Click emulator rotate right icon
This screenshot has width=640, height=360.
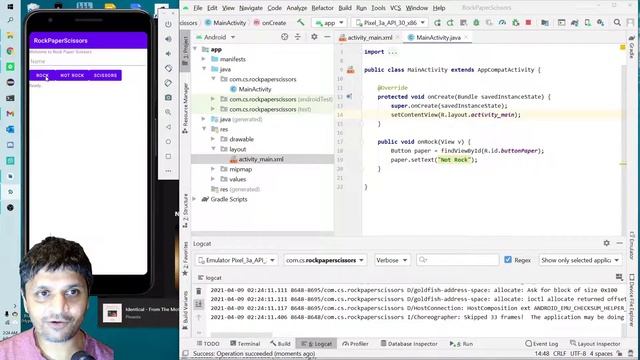pos(168,83)
